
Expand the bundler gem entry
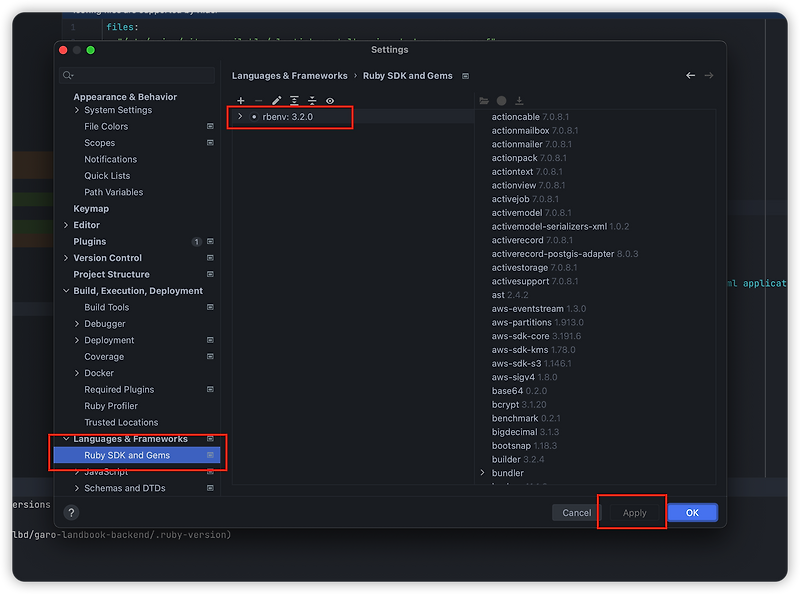(482, 472)
